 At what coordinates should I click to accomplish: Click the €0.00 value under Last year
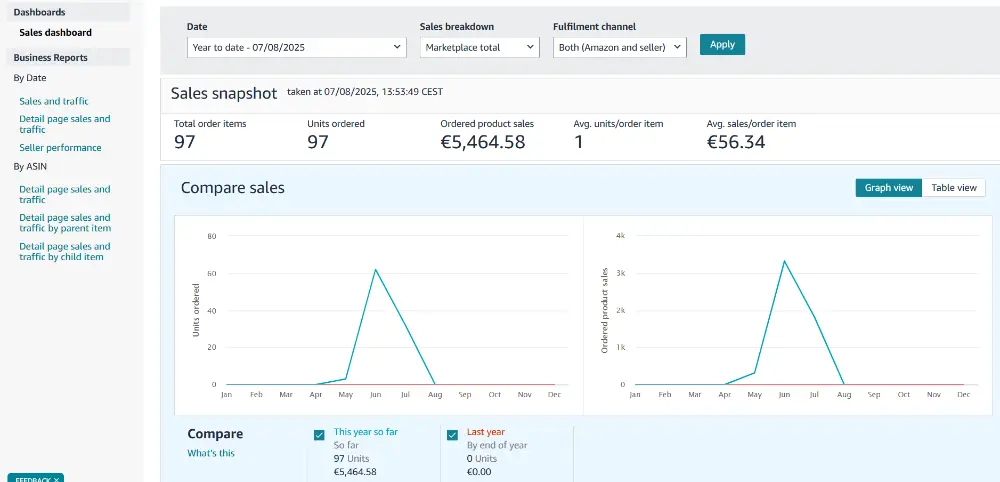(x=479, y=472)
